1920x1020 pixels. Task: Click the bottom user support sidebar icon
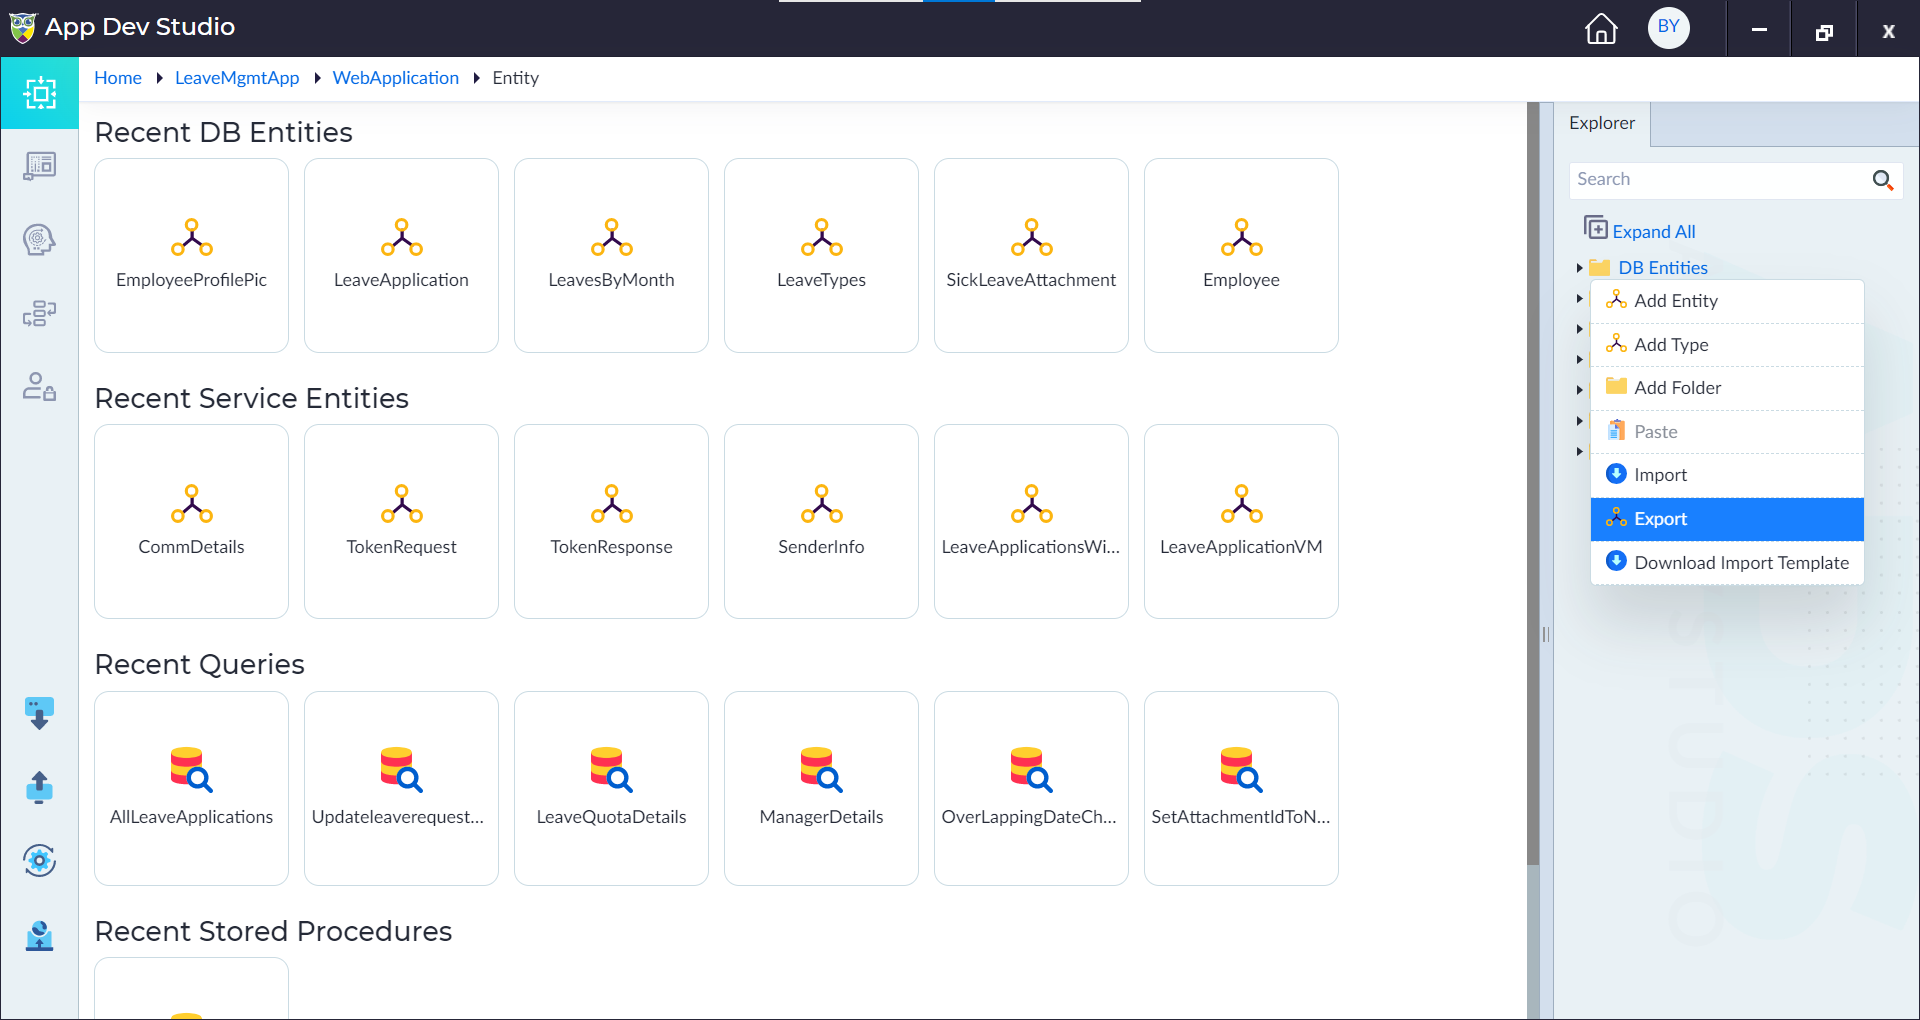coord(39,935)
